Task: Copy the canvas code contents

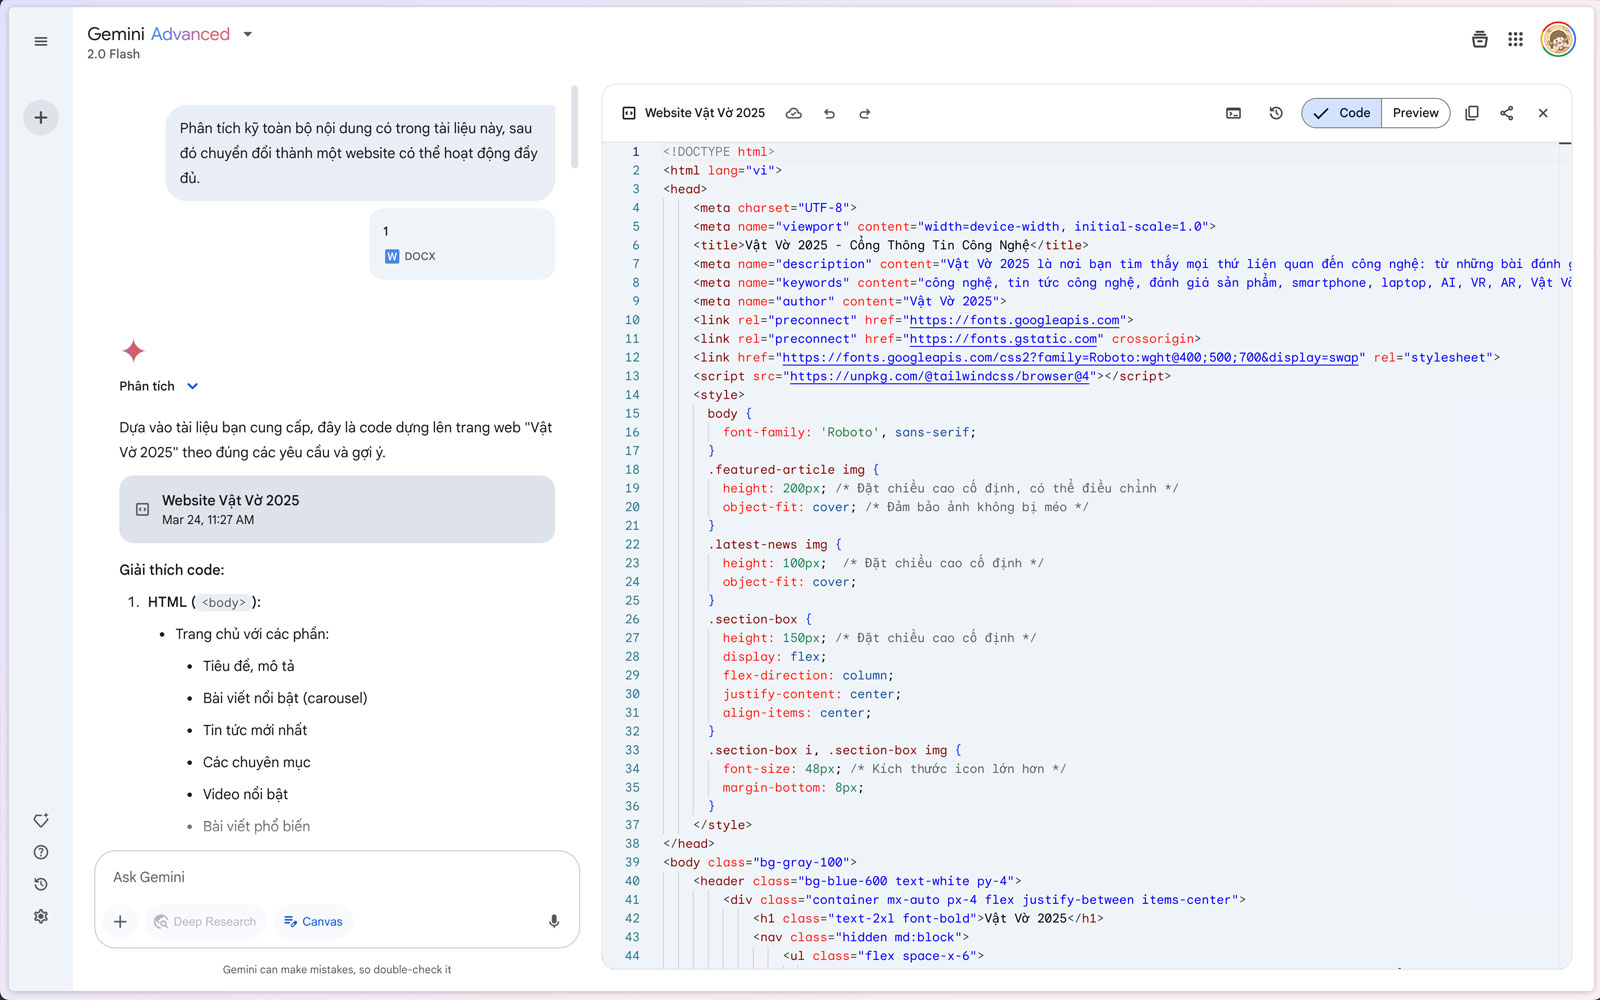Action: point(1472,113)
